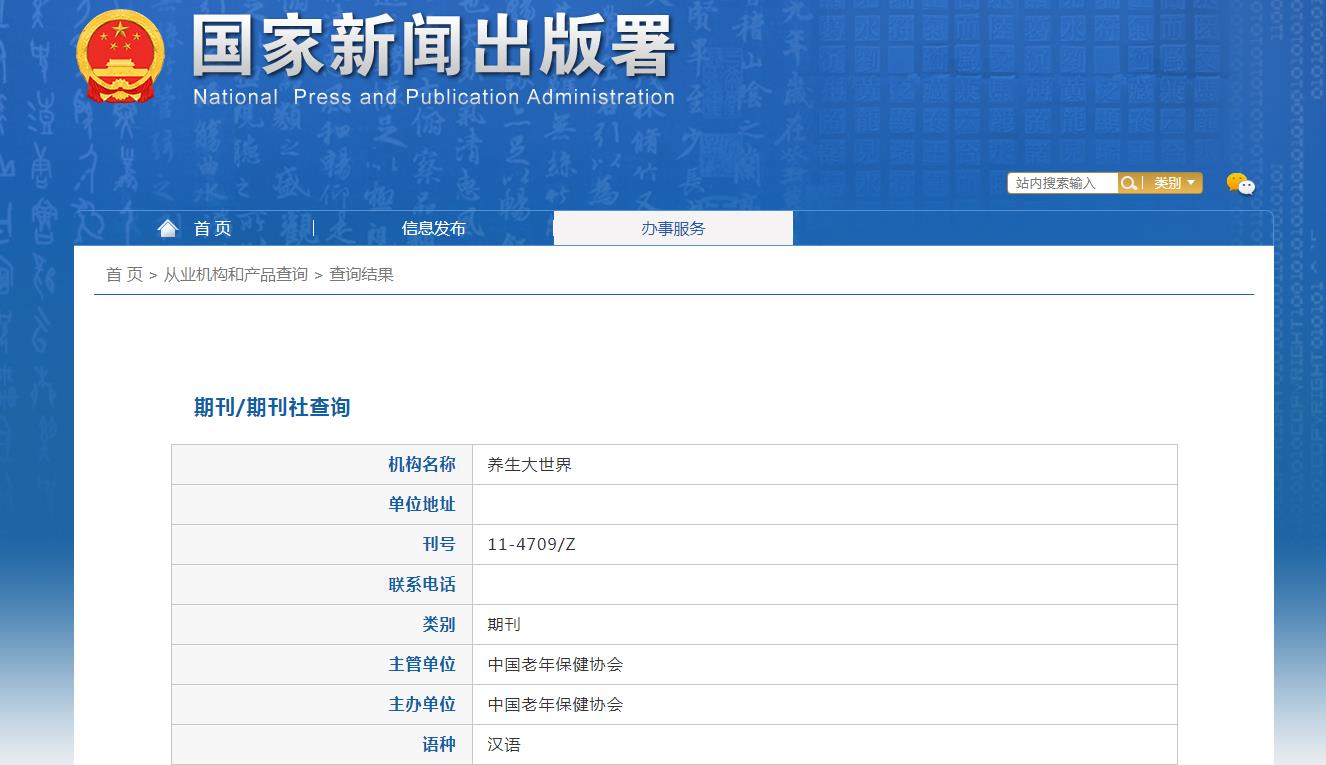Switch to the 信息发布 tab
1326x765 pixels.
(x=433, y=228)
